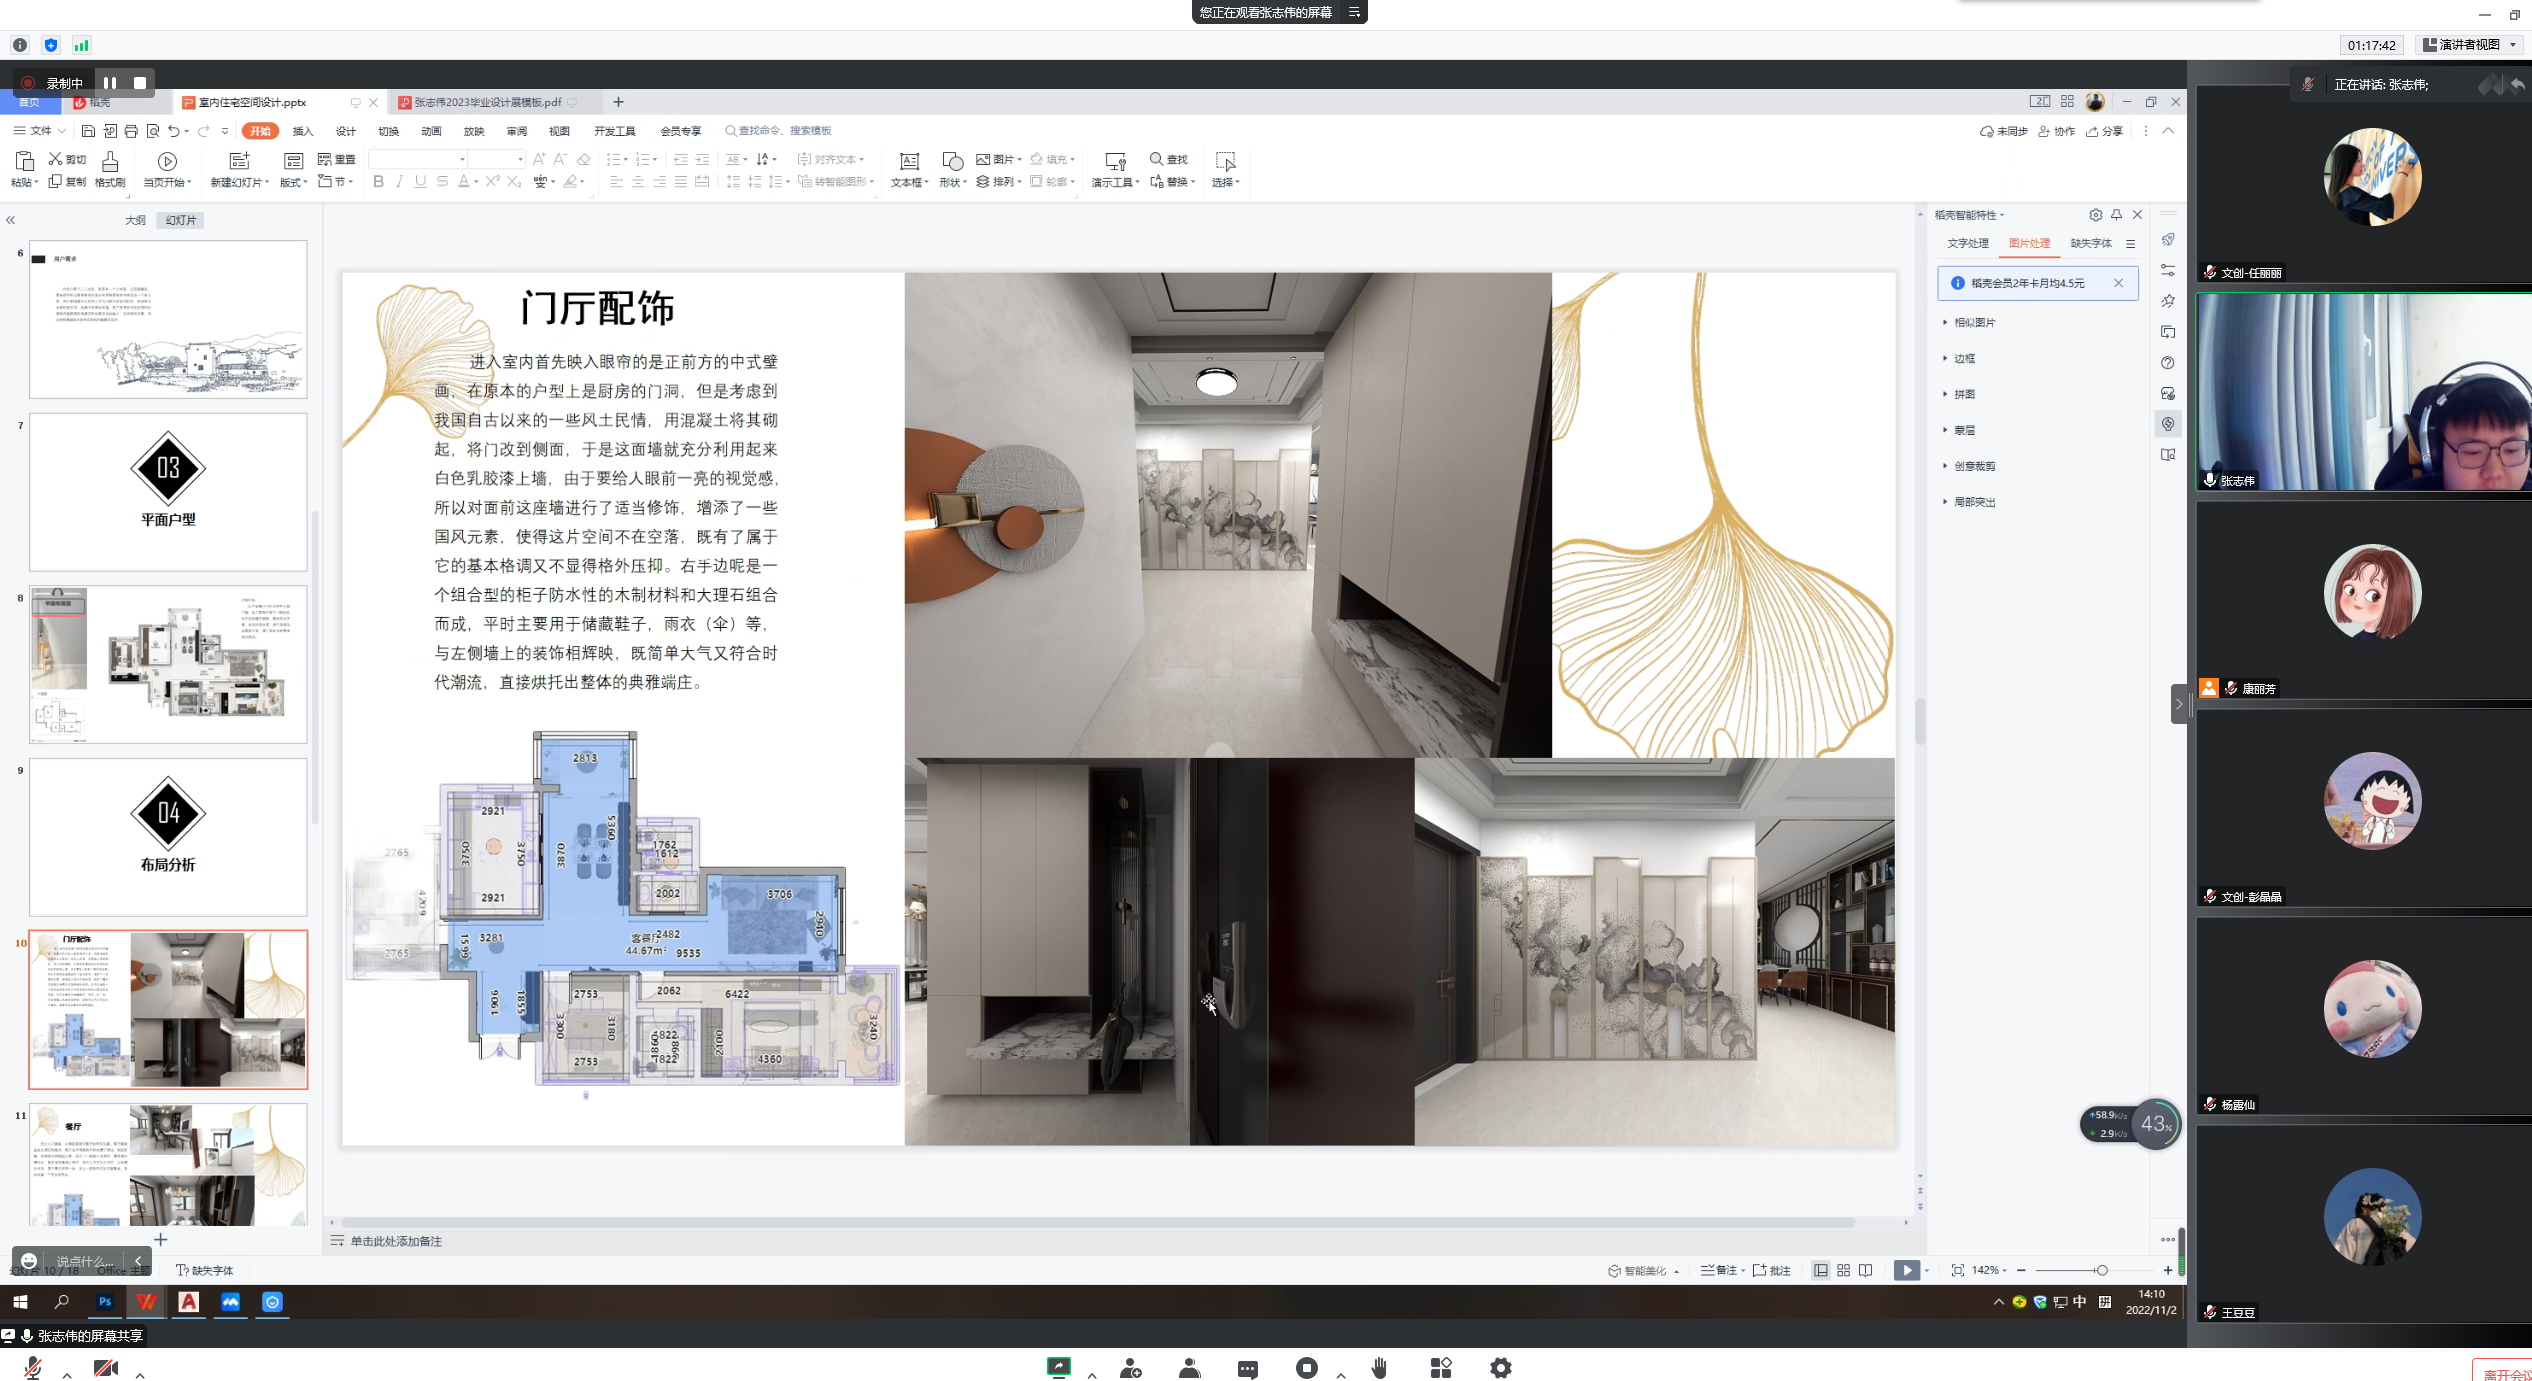Viewport: 2532px width, 1381px height.
Task: Expand the 创意裁剪 section
Action: pyautogui.click(x=1974, y=466)
